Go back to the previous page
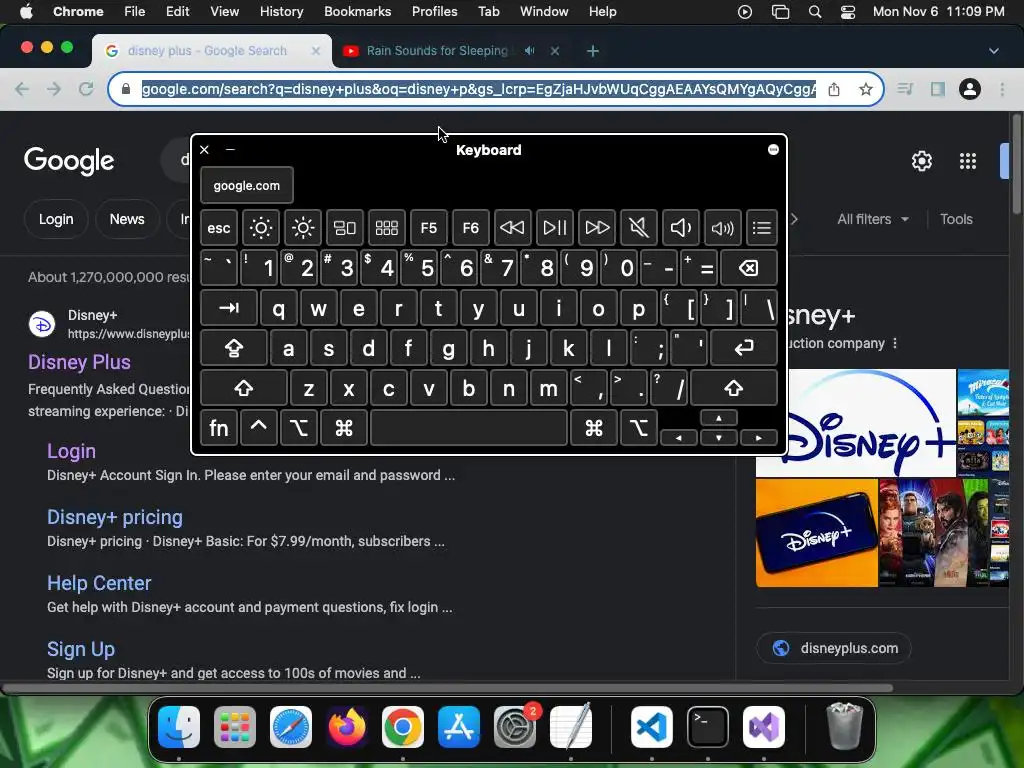 [22, 89]
